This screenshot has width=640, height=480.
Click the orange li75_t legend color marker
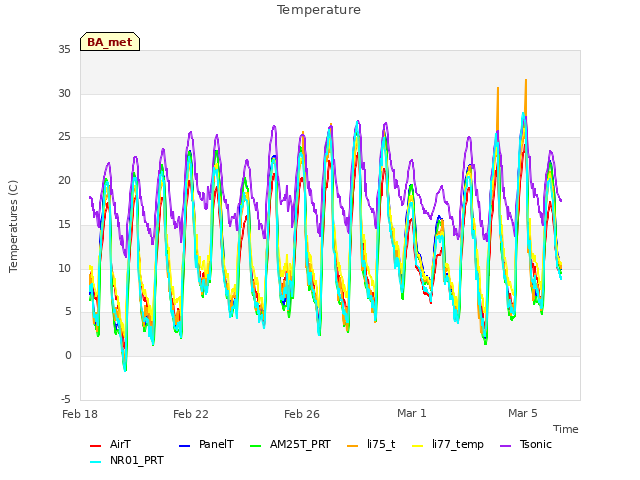pos(353,446)
